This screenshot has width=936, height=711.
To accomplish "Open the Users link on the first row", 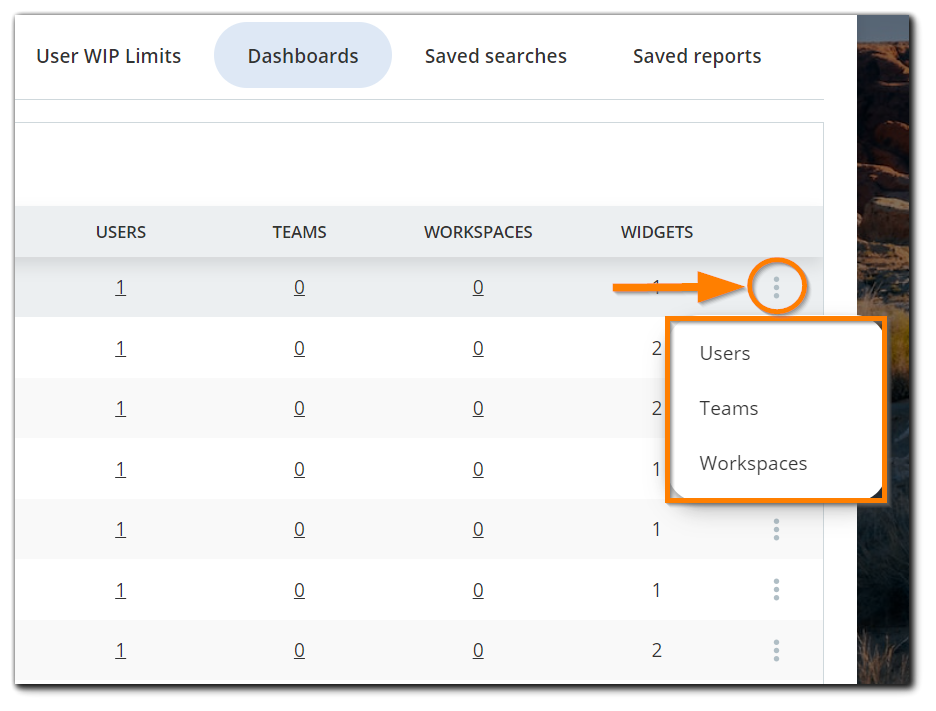I will point(120,286).
